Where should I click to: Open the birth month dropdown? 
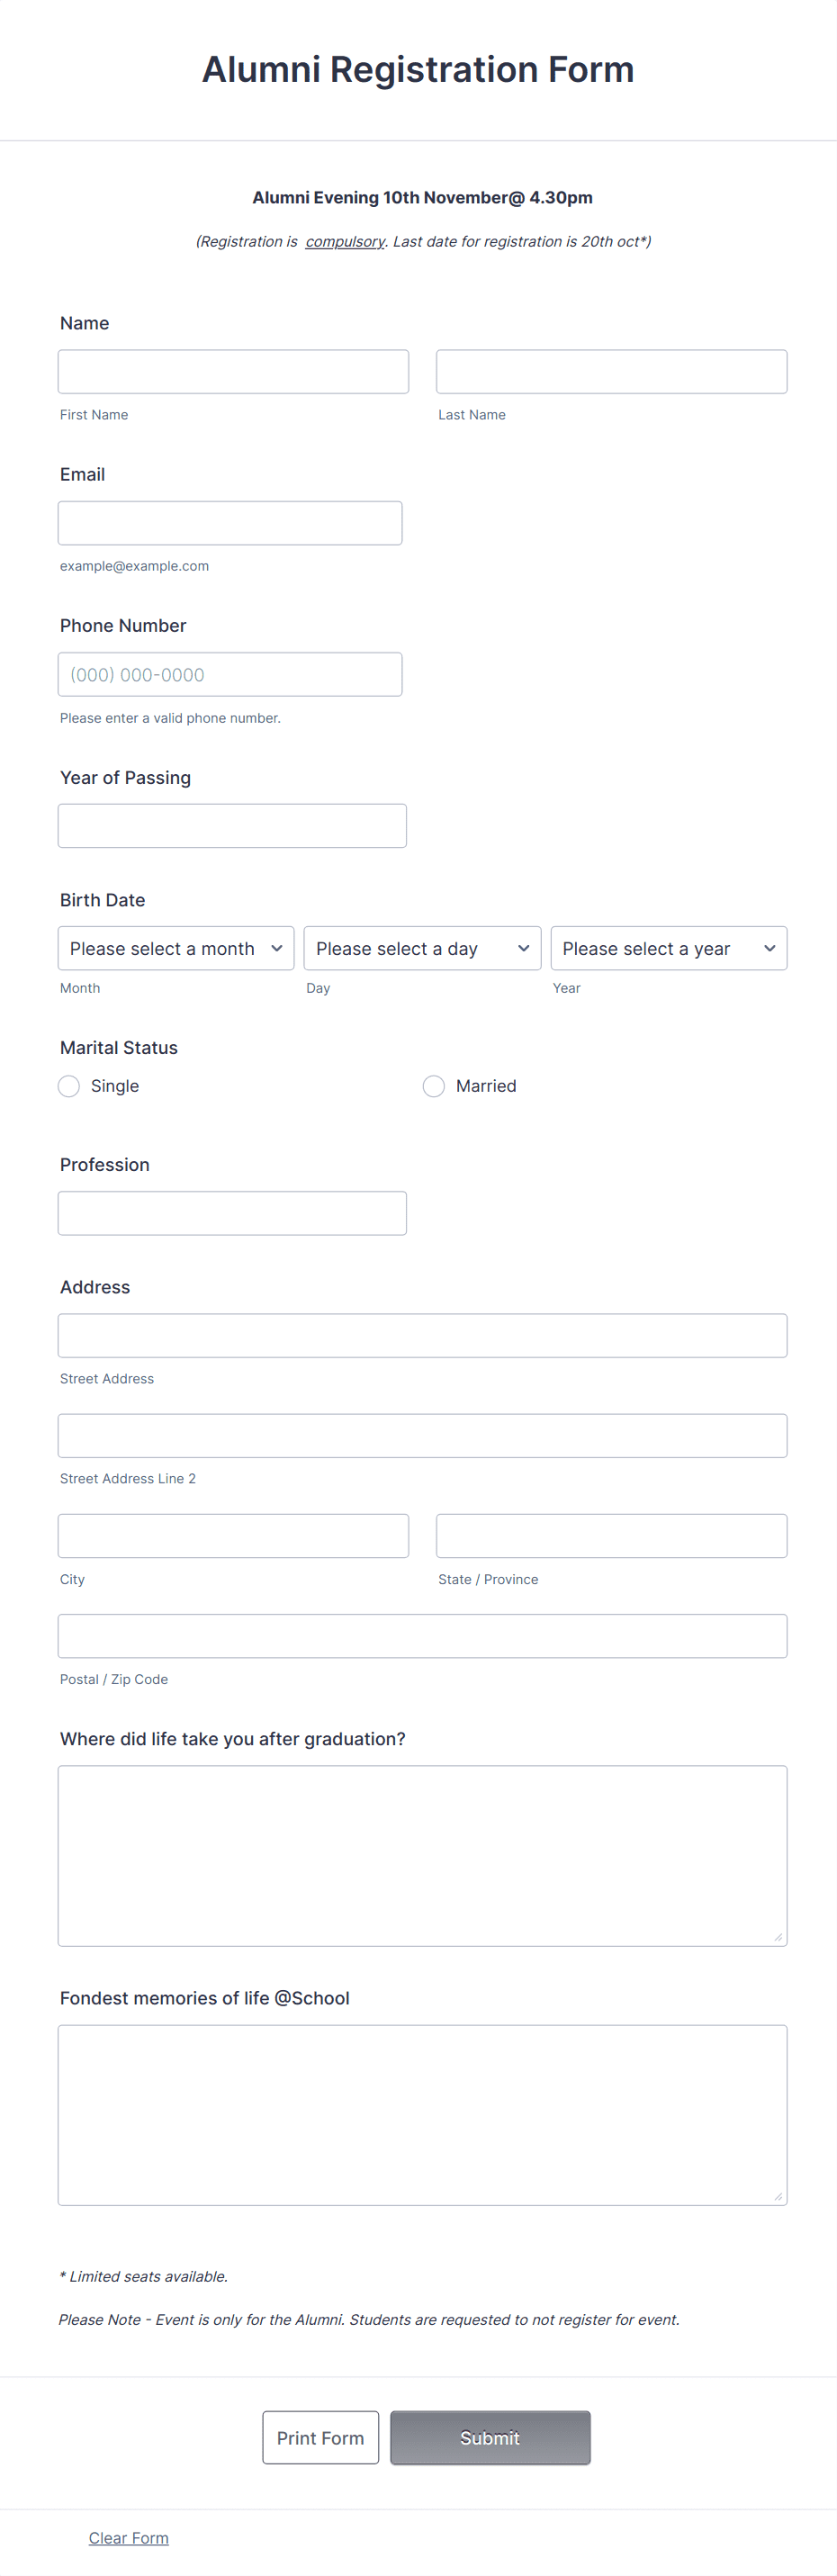coord(175,948)
